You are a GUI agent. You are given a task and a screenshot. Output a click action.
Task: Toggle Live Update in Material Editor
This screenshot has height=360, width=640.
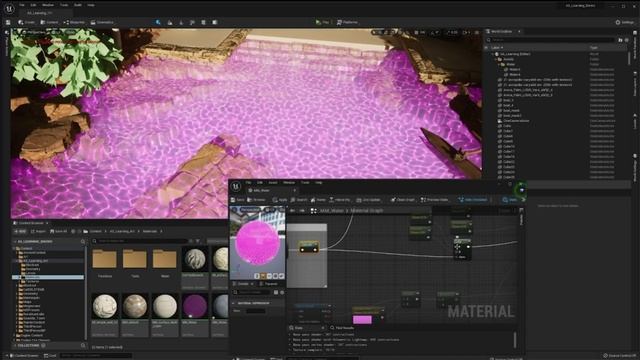(369, 200)
